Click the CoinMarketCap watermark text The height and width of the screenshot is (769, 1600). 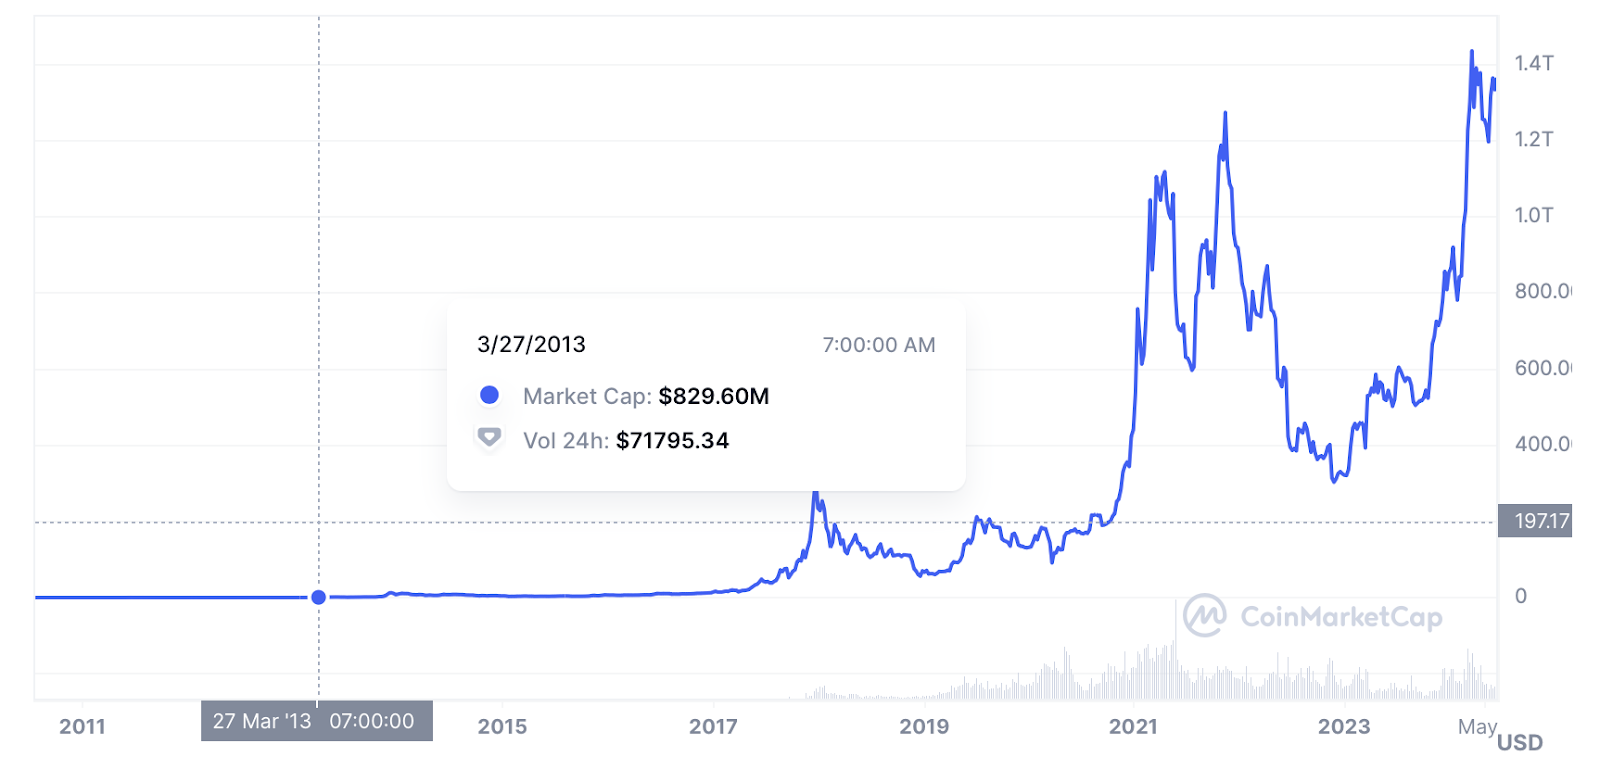click(1341, 617)
